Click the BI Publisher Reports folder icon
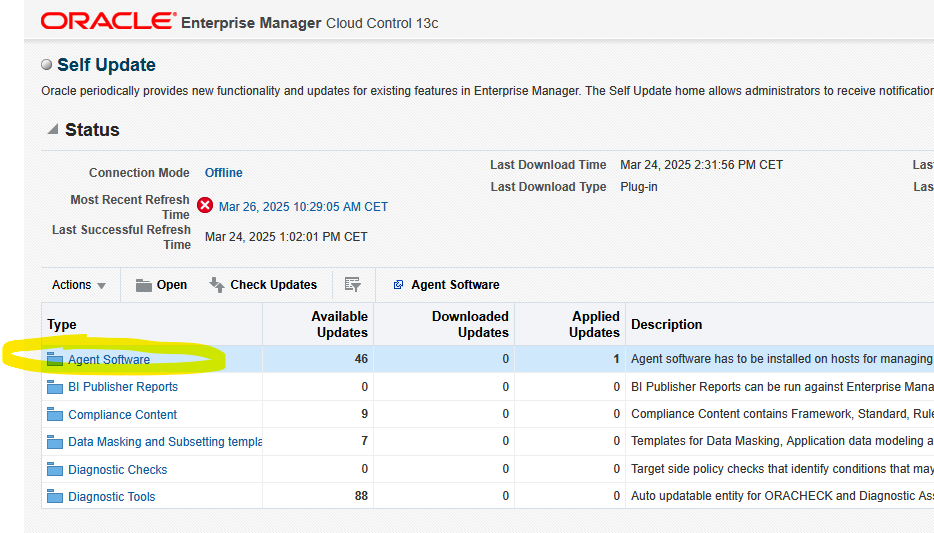The image size is (934, 533). (x=55, y=387)
